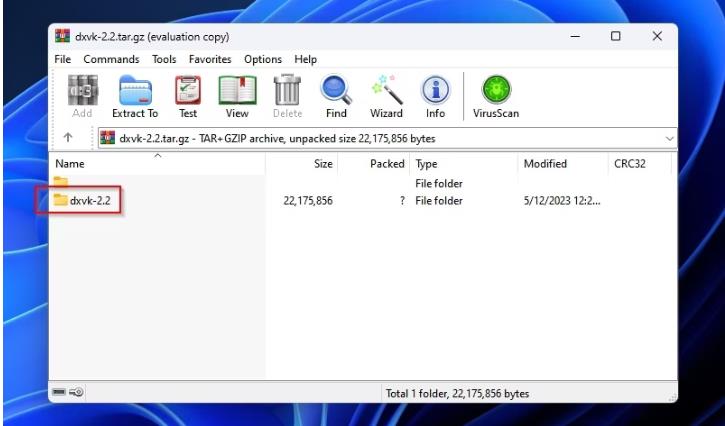Sort by Type column header
This screenshot has height=426, width=725.
[463, 164]
